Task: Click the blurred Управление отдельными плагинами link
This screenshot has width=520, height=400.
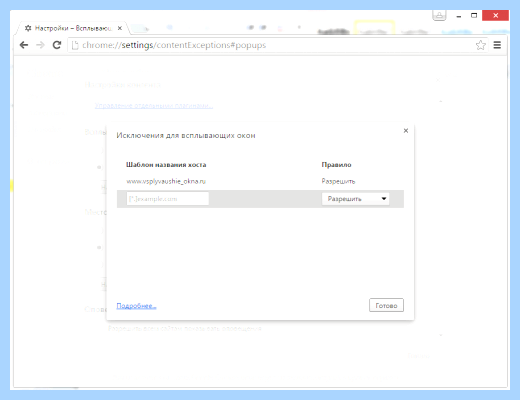Action: (x=154, y=106)
